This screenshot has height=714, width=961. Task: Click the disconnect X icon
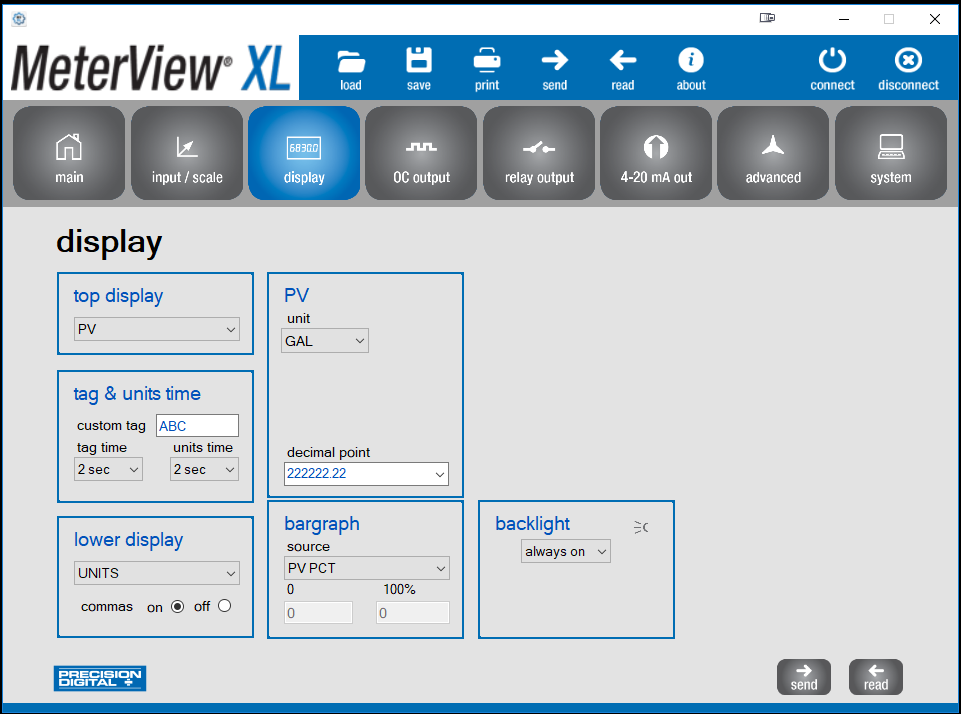[908, 60]
